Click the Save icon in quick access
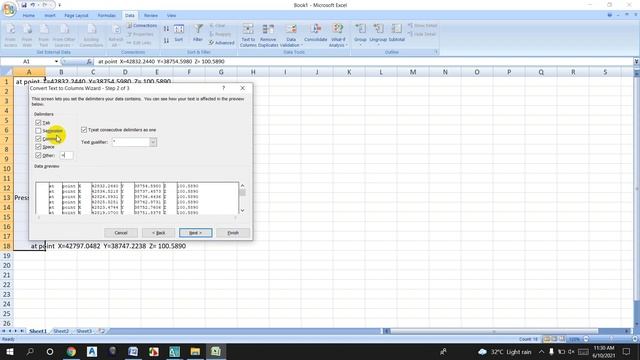The width and height of the screenshot is (640, 360). [24, 5]
